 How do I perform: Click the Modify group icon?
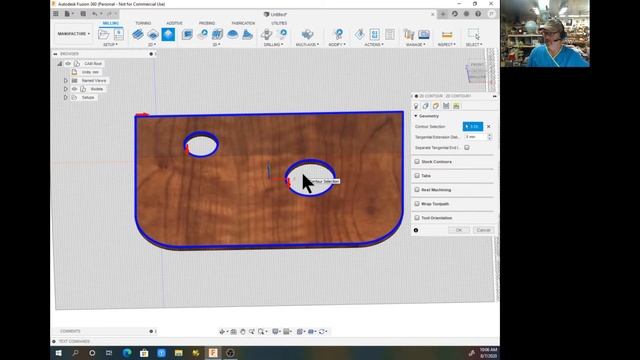pyautogui.click(x=338, y=35)
